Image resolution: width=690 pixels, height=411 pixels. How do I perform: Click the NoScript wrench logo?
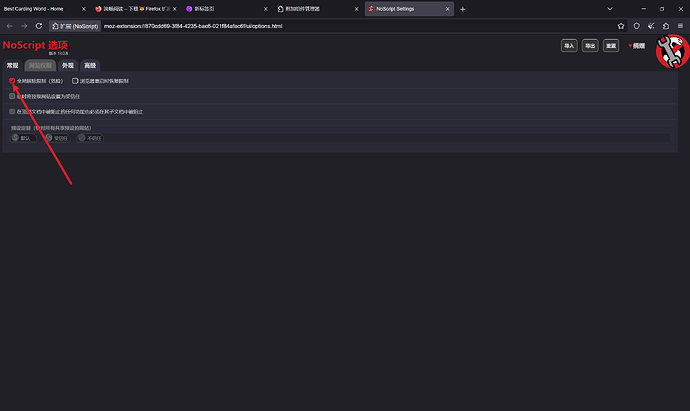(672, 52)
